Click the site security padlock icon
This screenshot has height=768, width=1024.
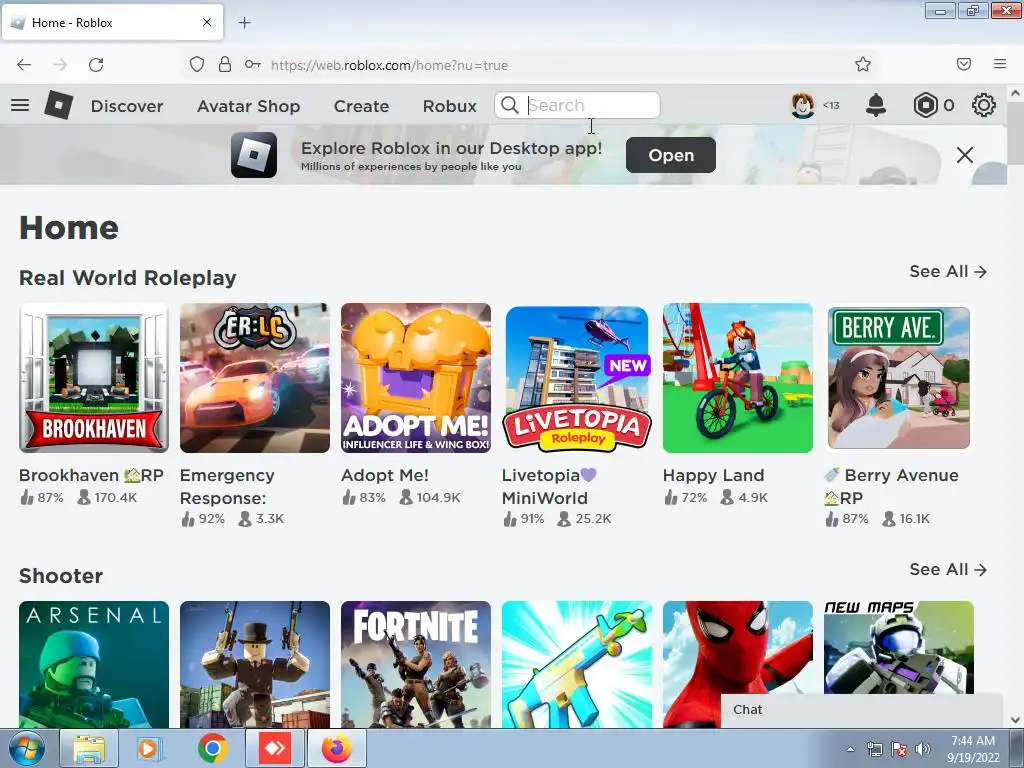coord(225,64)
